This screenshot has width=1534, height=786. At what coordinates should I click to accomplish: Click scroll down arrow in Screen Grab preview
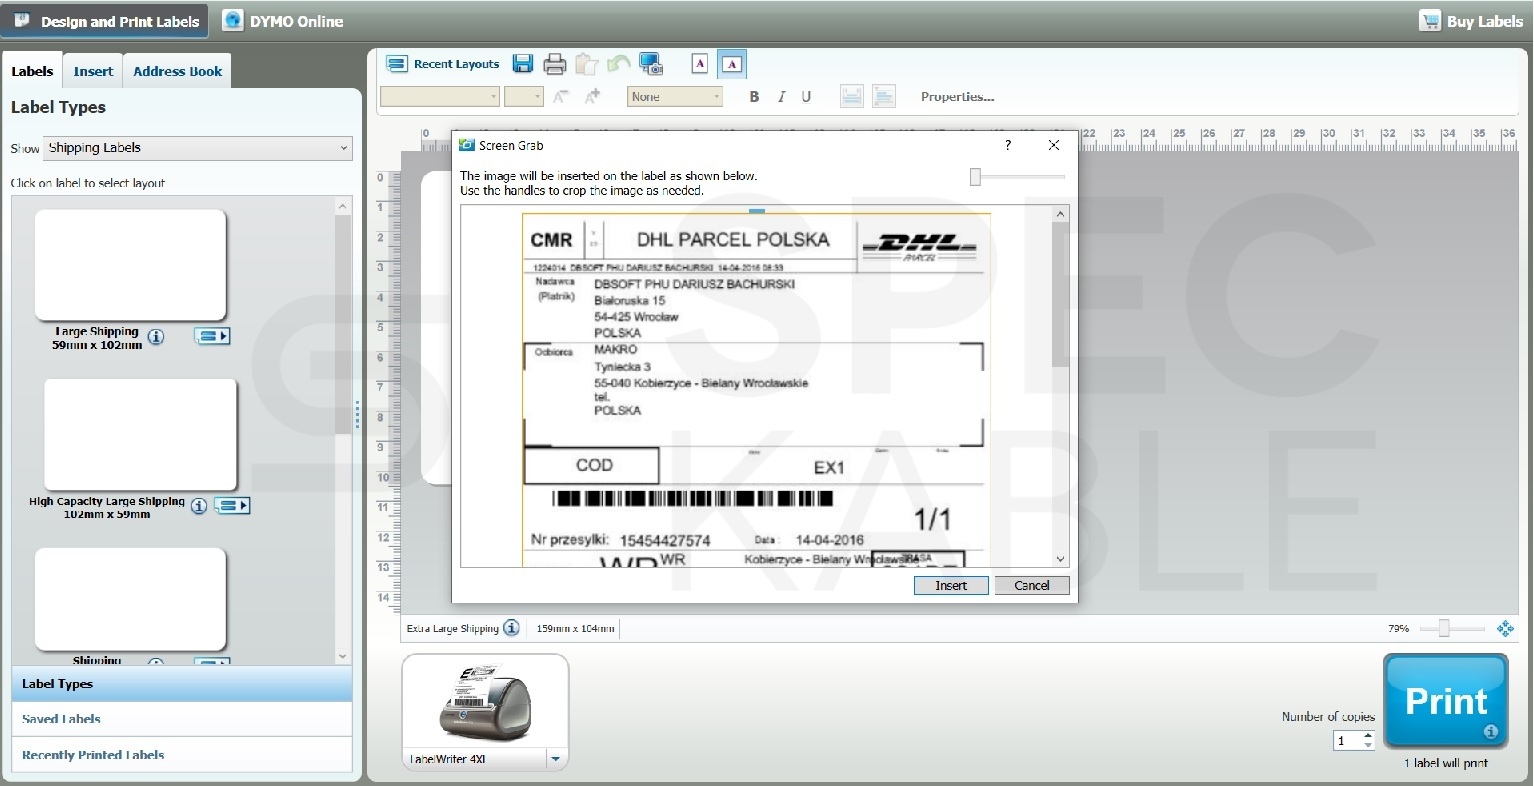click(x=1061, y=560)
